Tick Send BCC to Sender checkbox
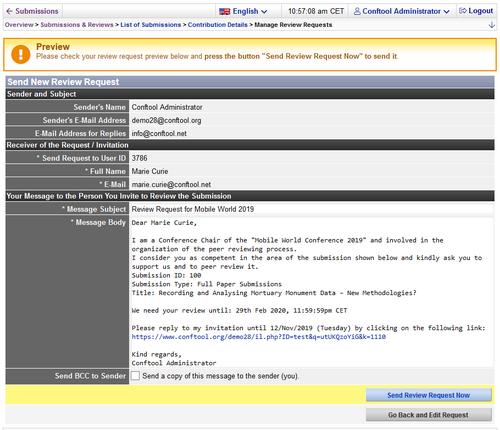Screen dimensions: 500x430 (x=135, y=376)
